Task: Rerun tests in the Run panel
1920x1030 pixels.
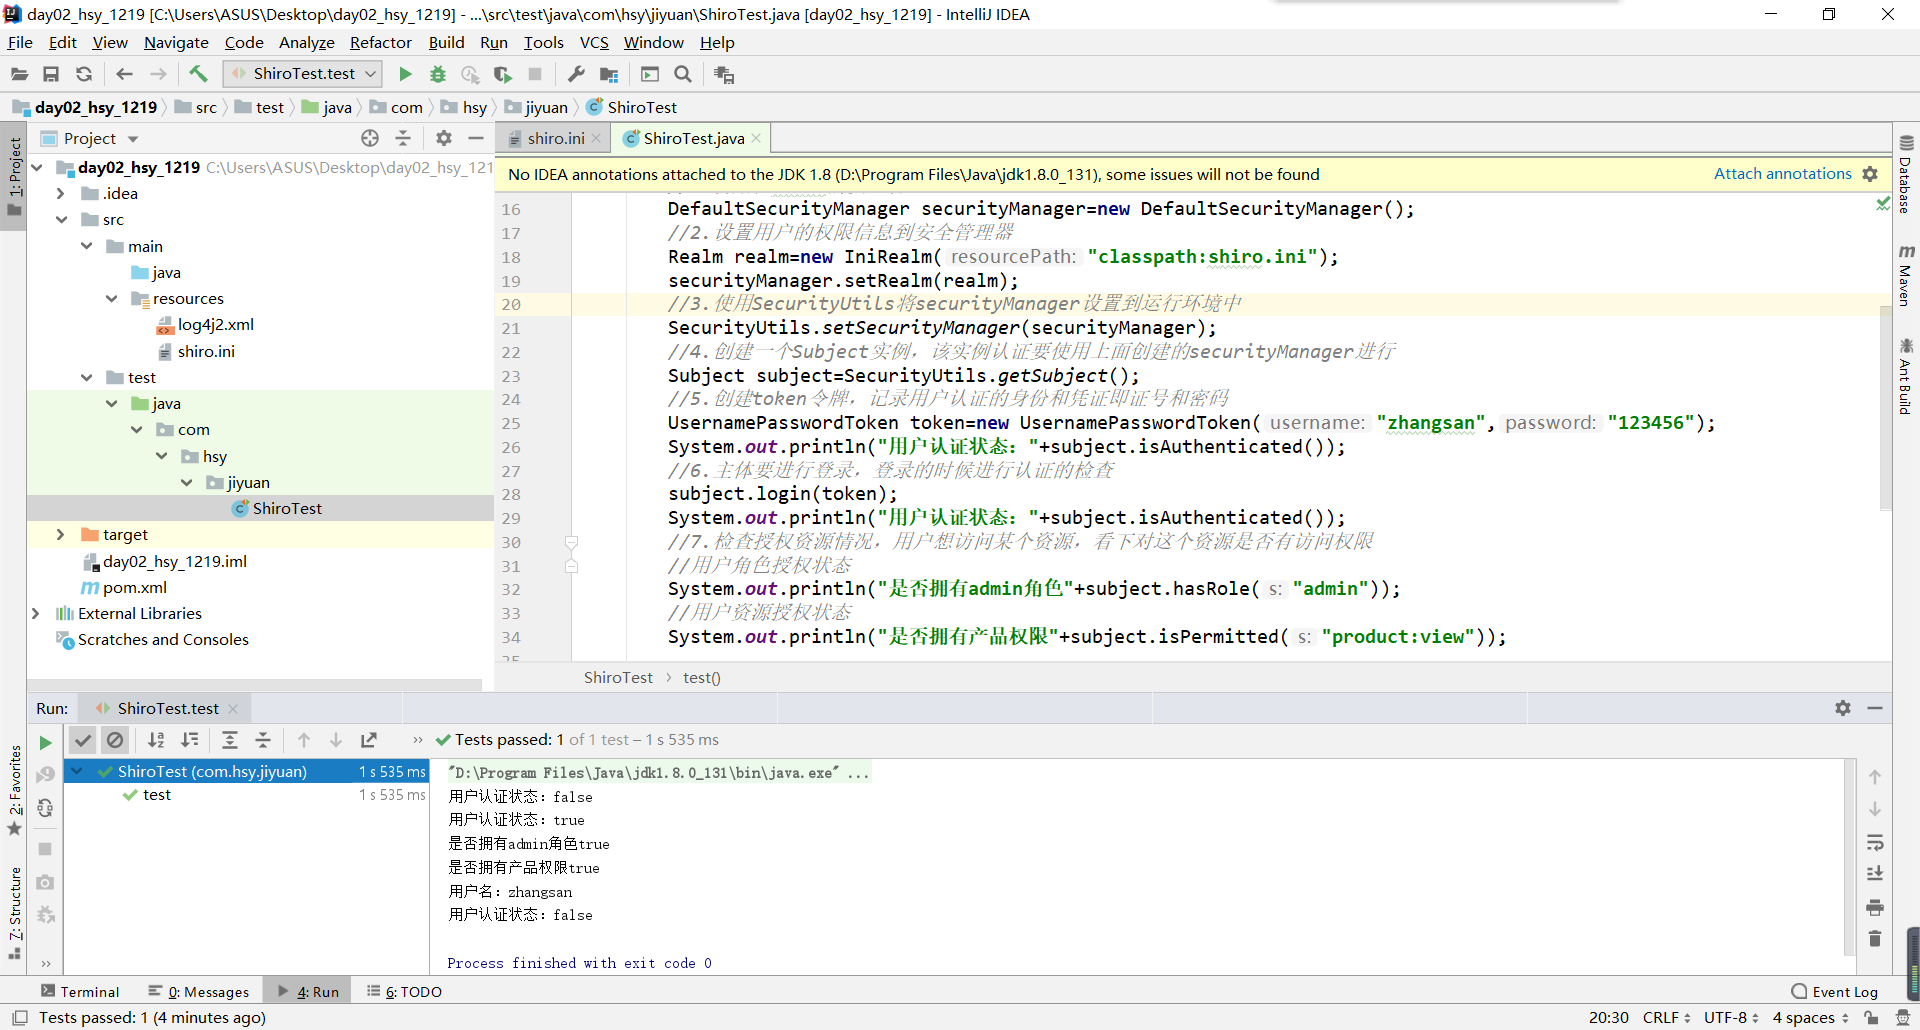Action: point(45,742)
